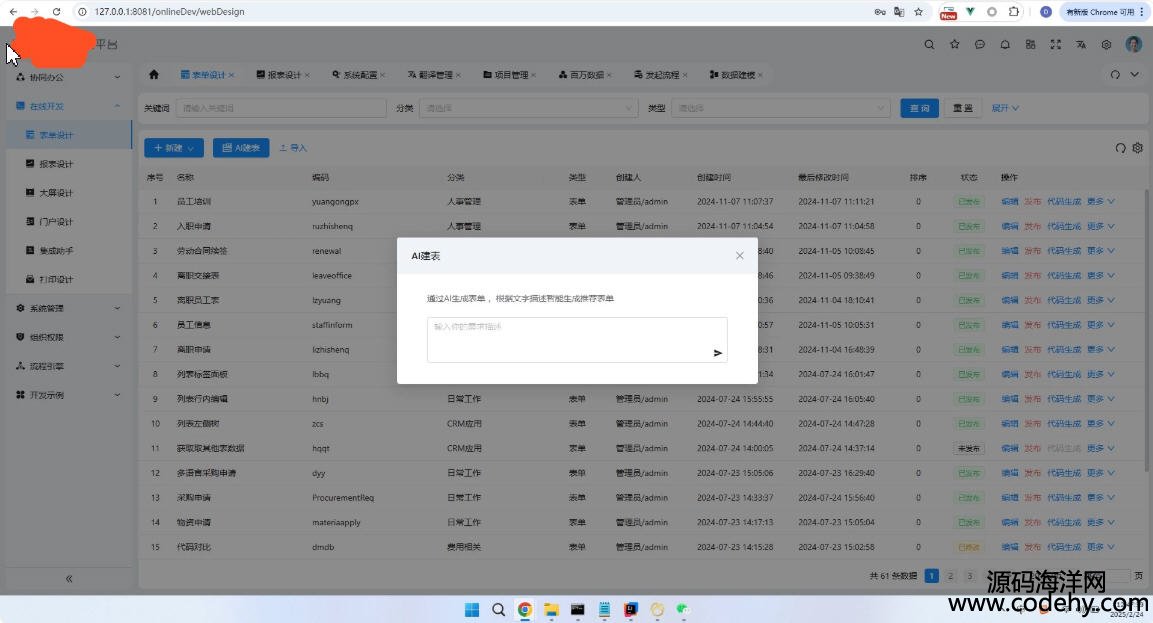Expand the 系统管理 sidebar menu
This screenshot has height=623, width=1153.
[66, 309]
